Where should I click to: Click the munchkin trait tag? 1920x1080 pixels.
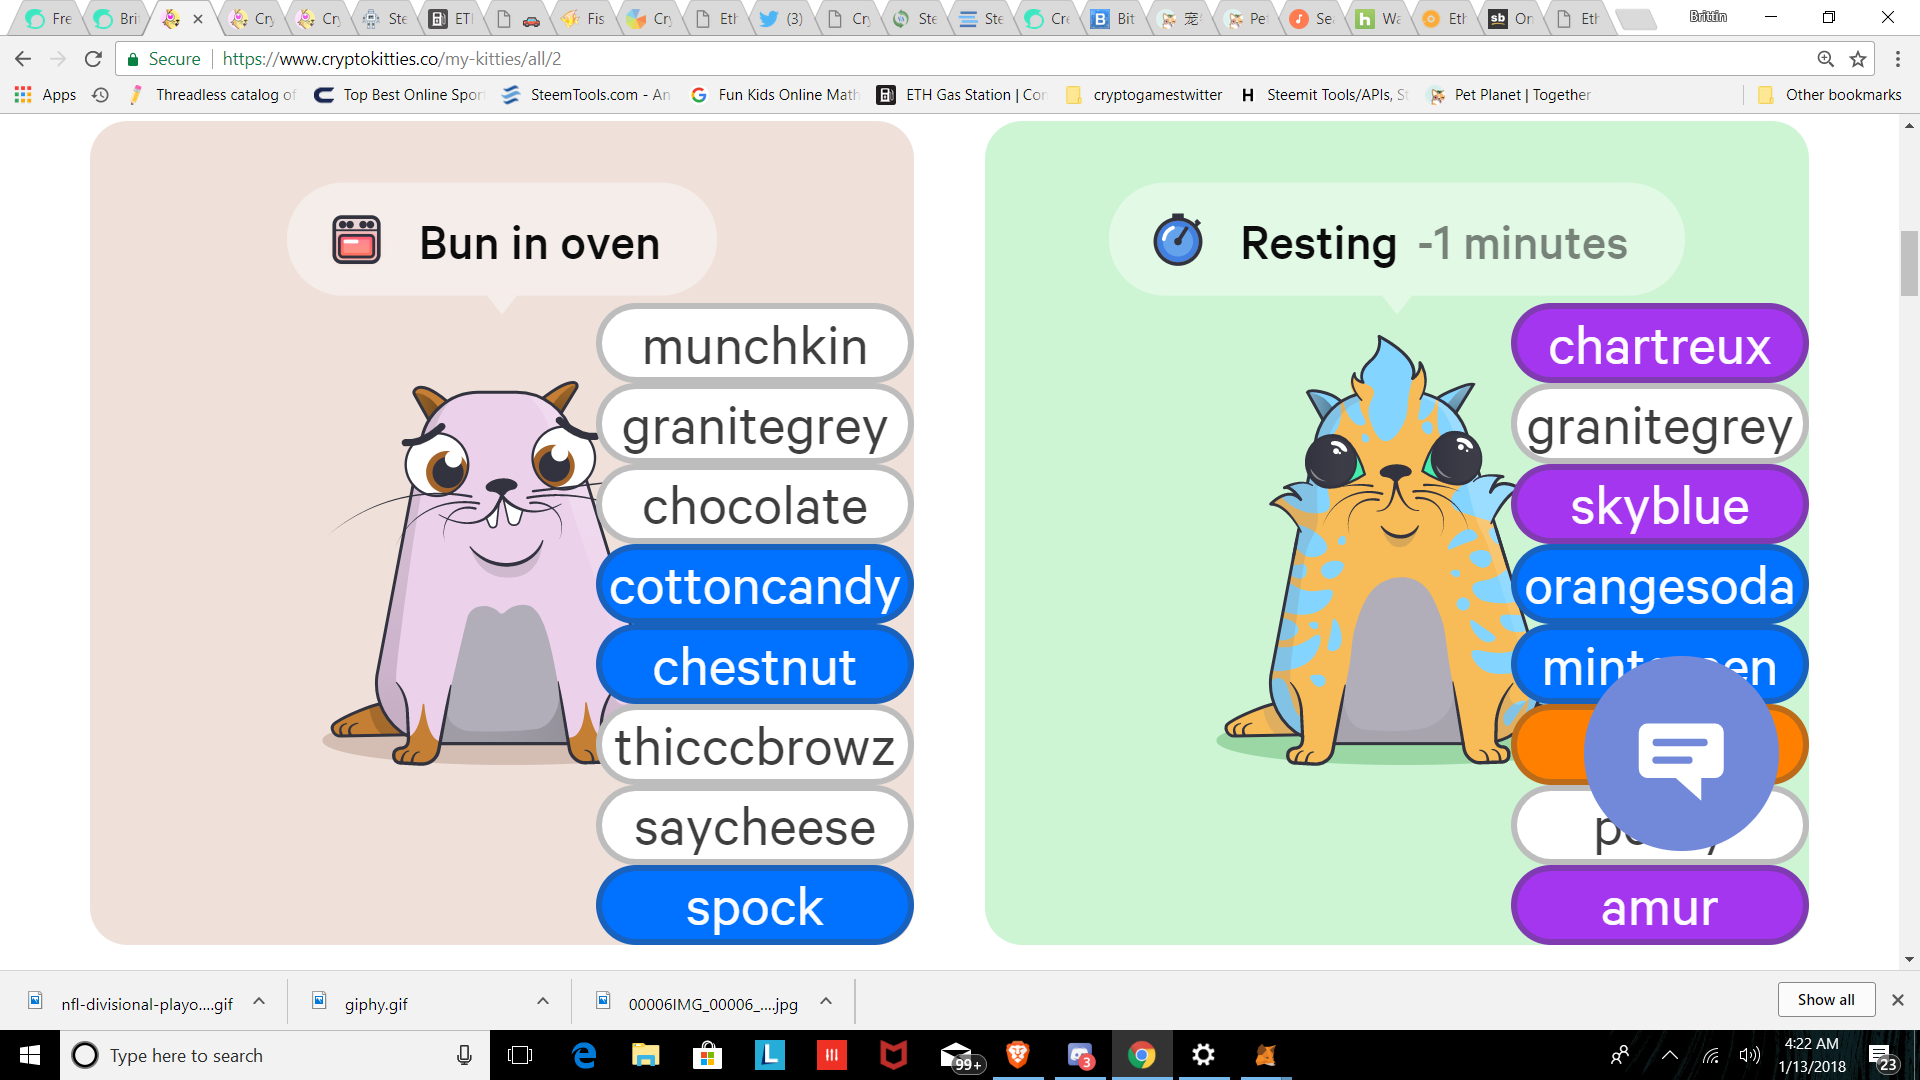pos(755,345)
